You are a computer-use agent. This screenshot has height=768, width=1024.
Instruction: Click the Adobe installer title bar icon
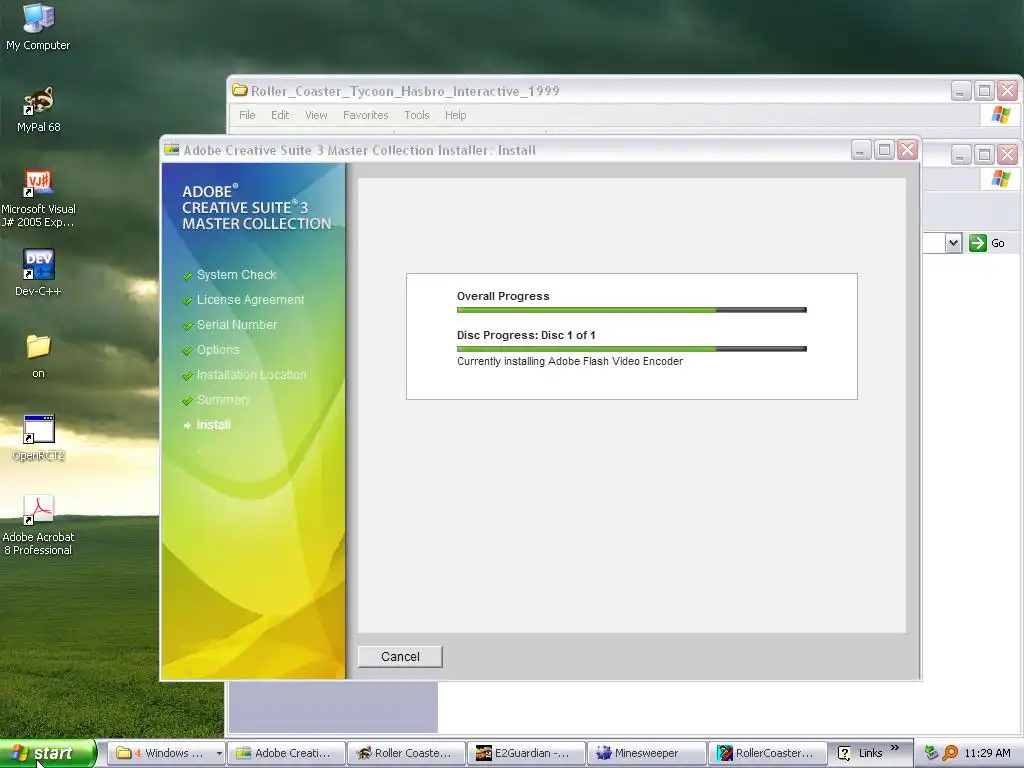click(x=172, y=150)
